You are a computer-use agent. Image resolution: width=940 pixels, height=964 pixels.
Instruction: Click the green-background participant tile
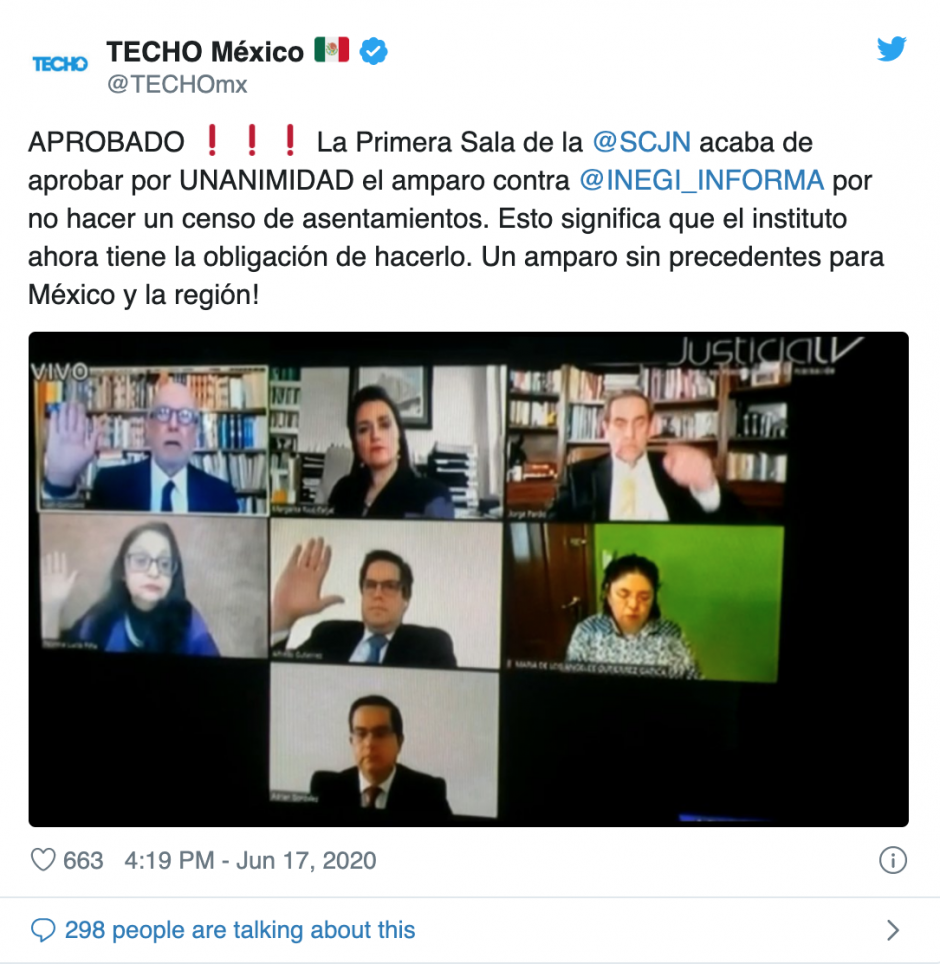coord(645,601)
